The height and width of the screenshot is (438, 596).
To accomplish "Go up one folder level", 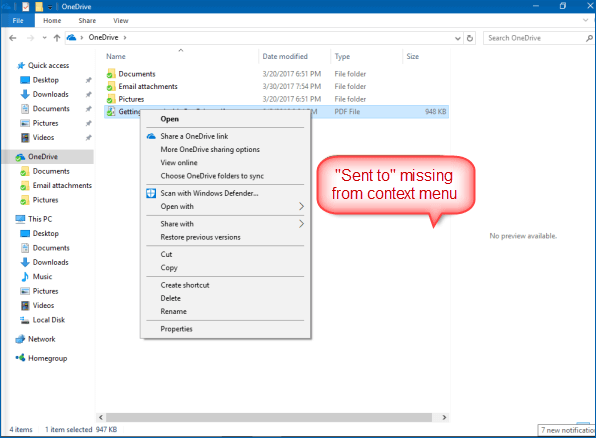I will [x=57, y=38].
